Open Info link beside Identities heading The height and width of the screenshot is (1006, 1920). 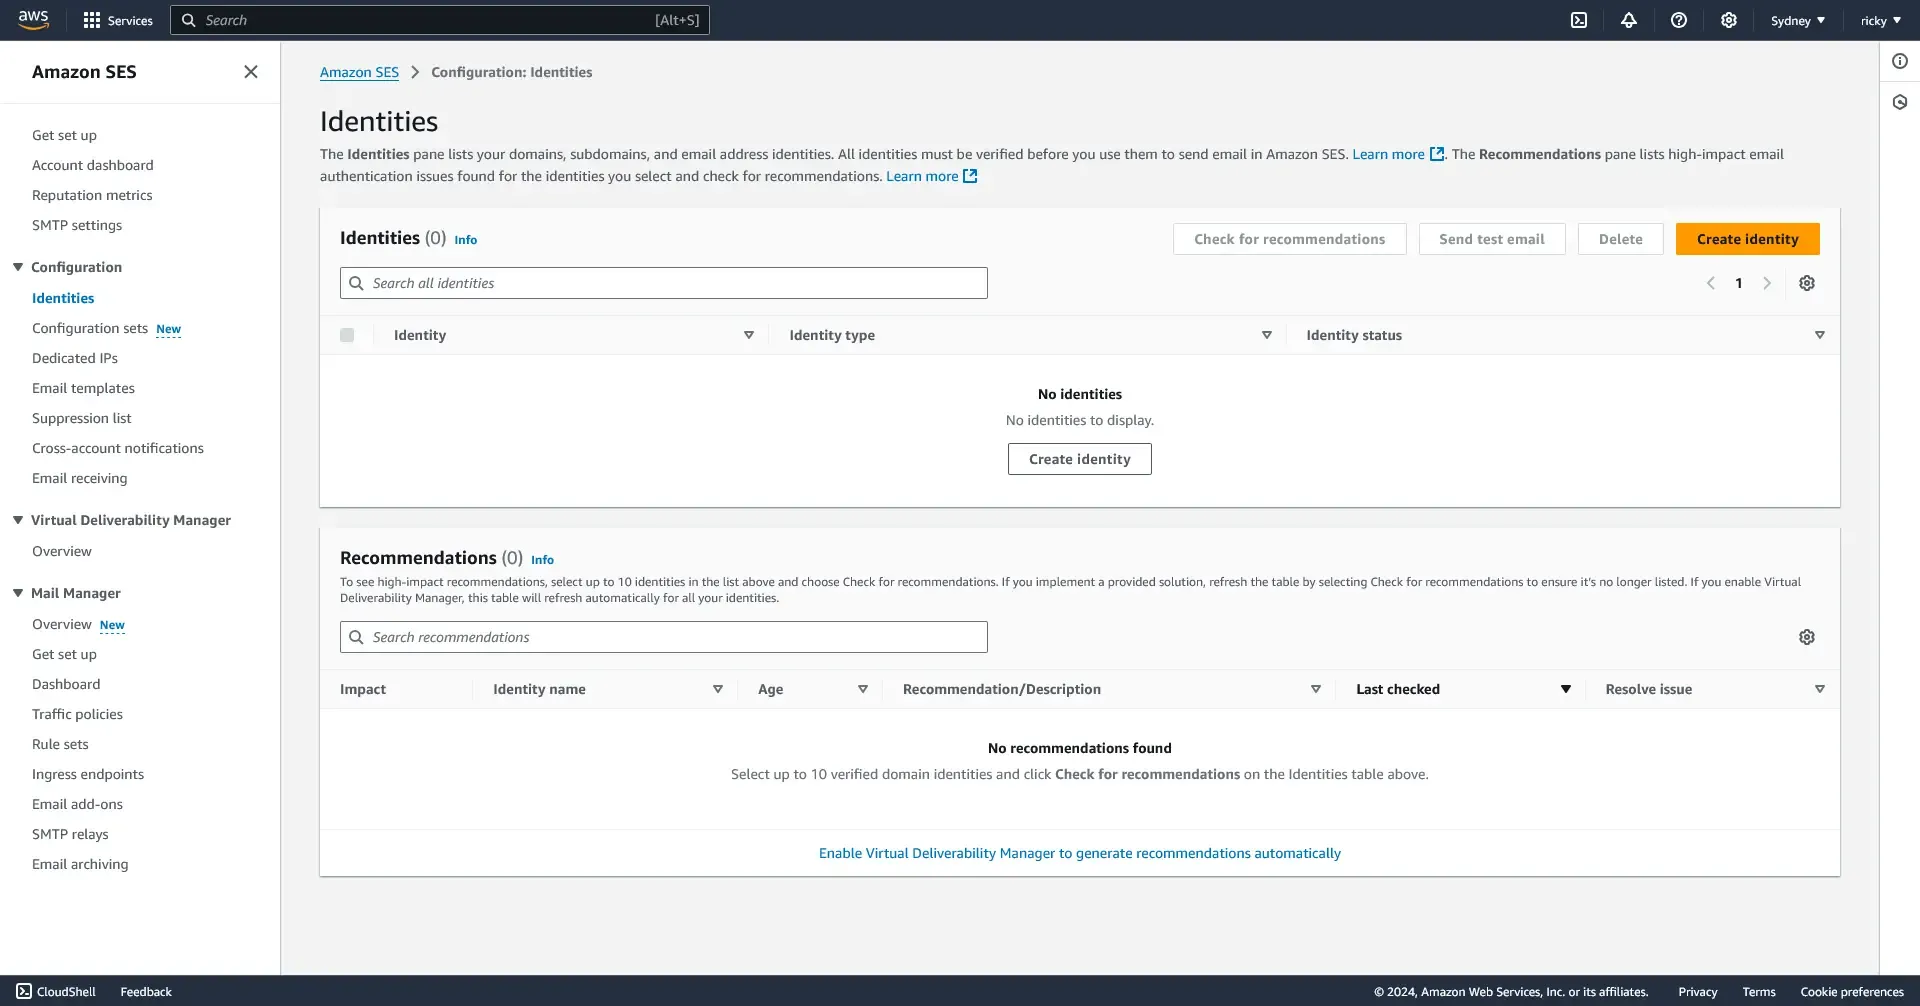pyautogui.click(x=466, y=240)
